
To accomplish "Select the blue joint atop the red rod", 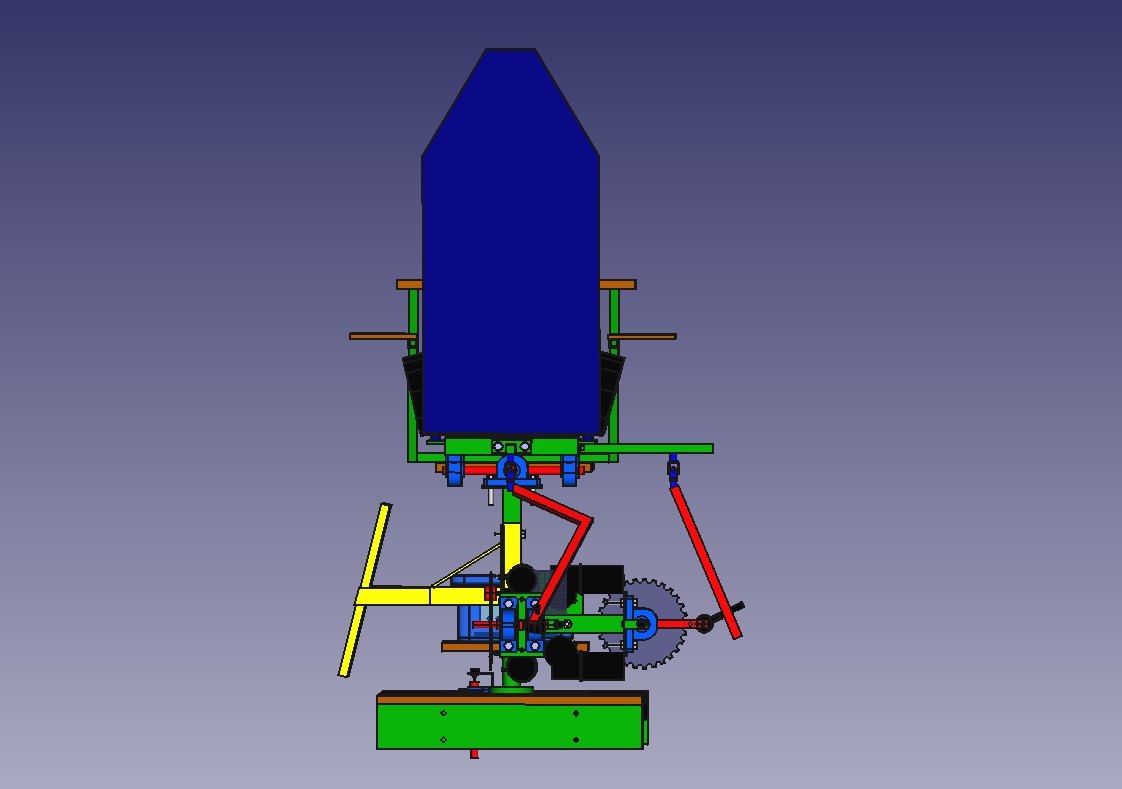I will 673,469.
